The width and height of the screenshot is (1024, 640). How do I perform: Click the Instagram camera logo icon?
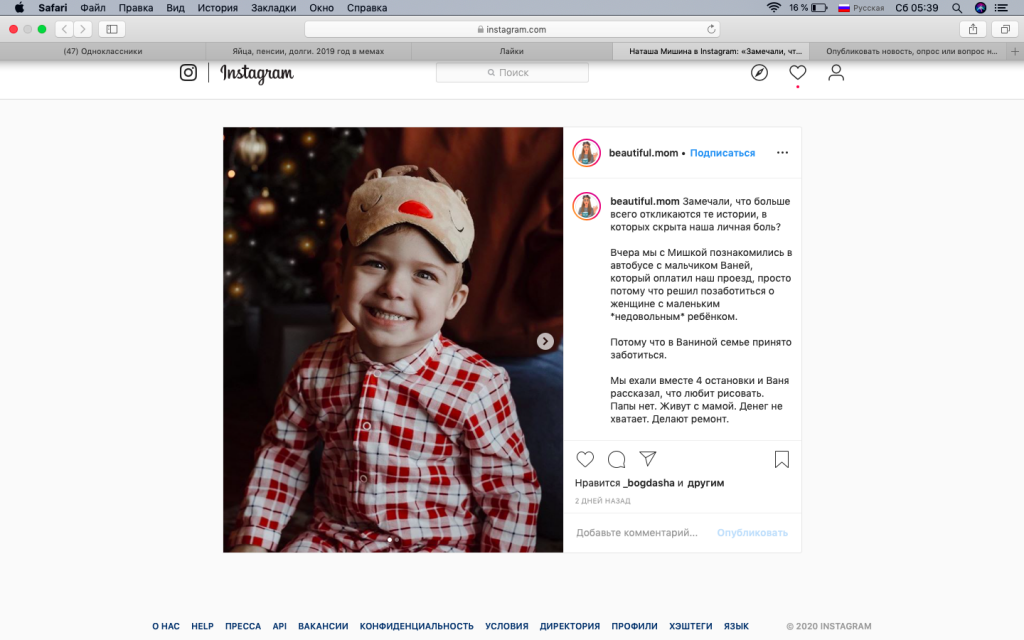[188, 73]
